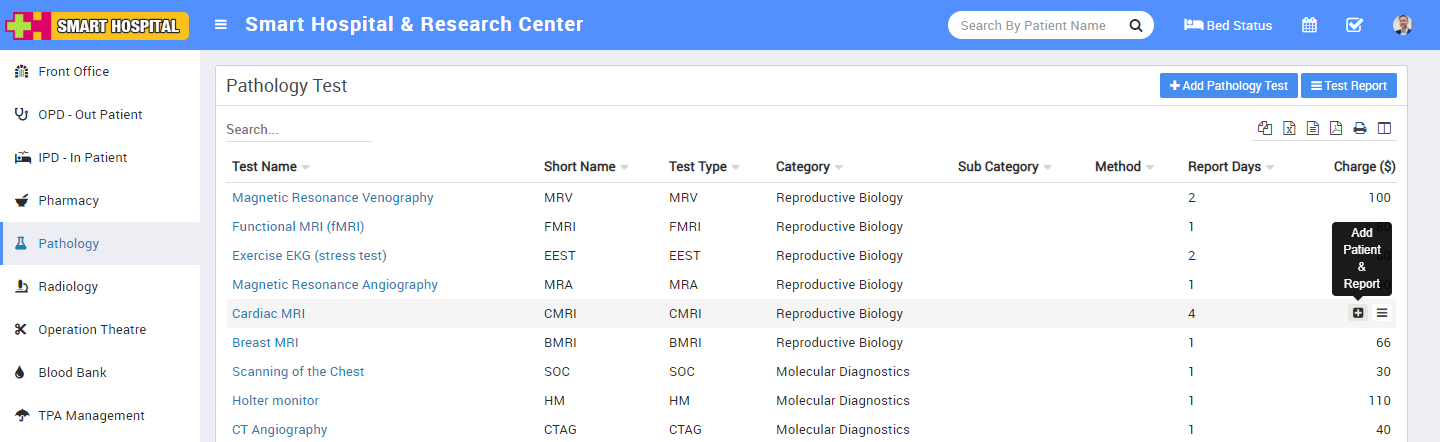Click Add Patient & Report icon for Cardiac MRI
The height and width of the screenshot is (442, 1440).
pyautogui.click(x=1358, y=313)
